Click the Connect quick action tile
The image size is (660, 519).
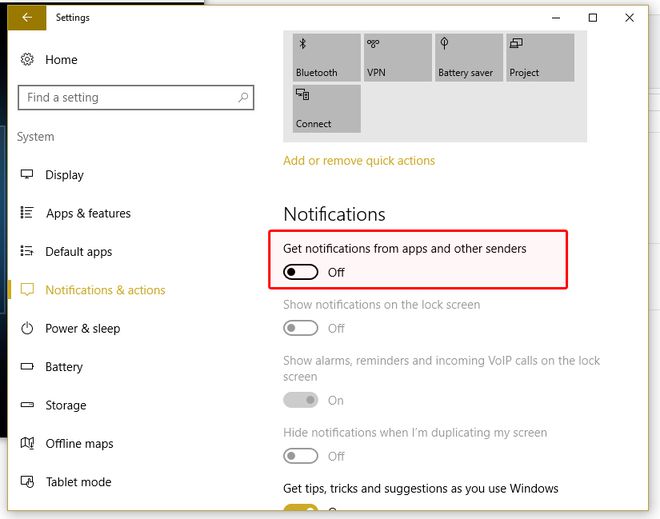tap(327, 109)
